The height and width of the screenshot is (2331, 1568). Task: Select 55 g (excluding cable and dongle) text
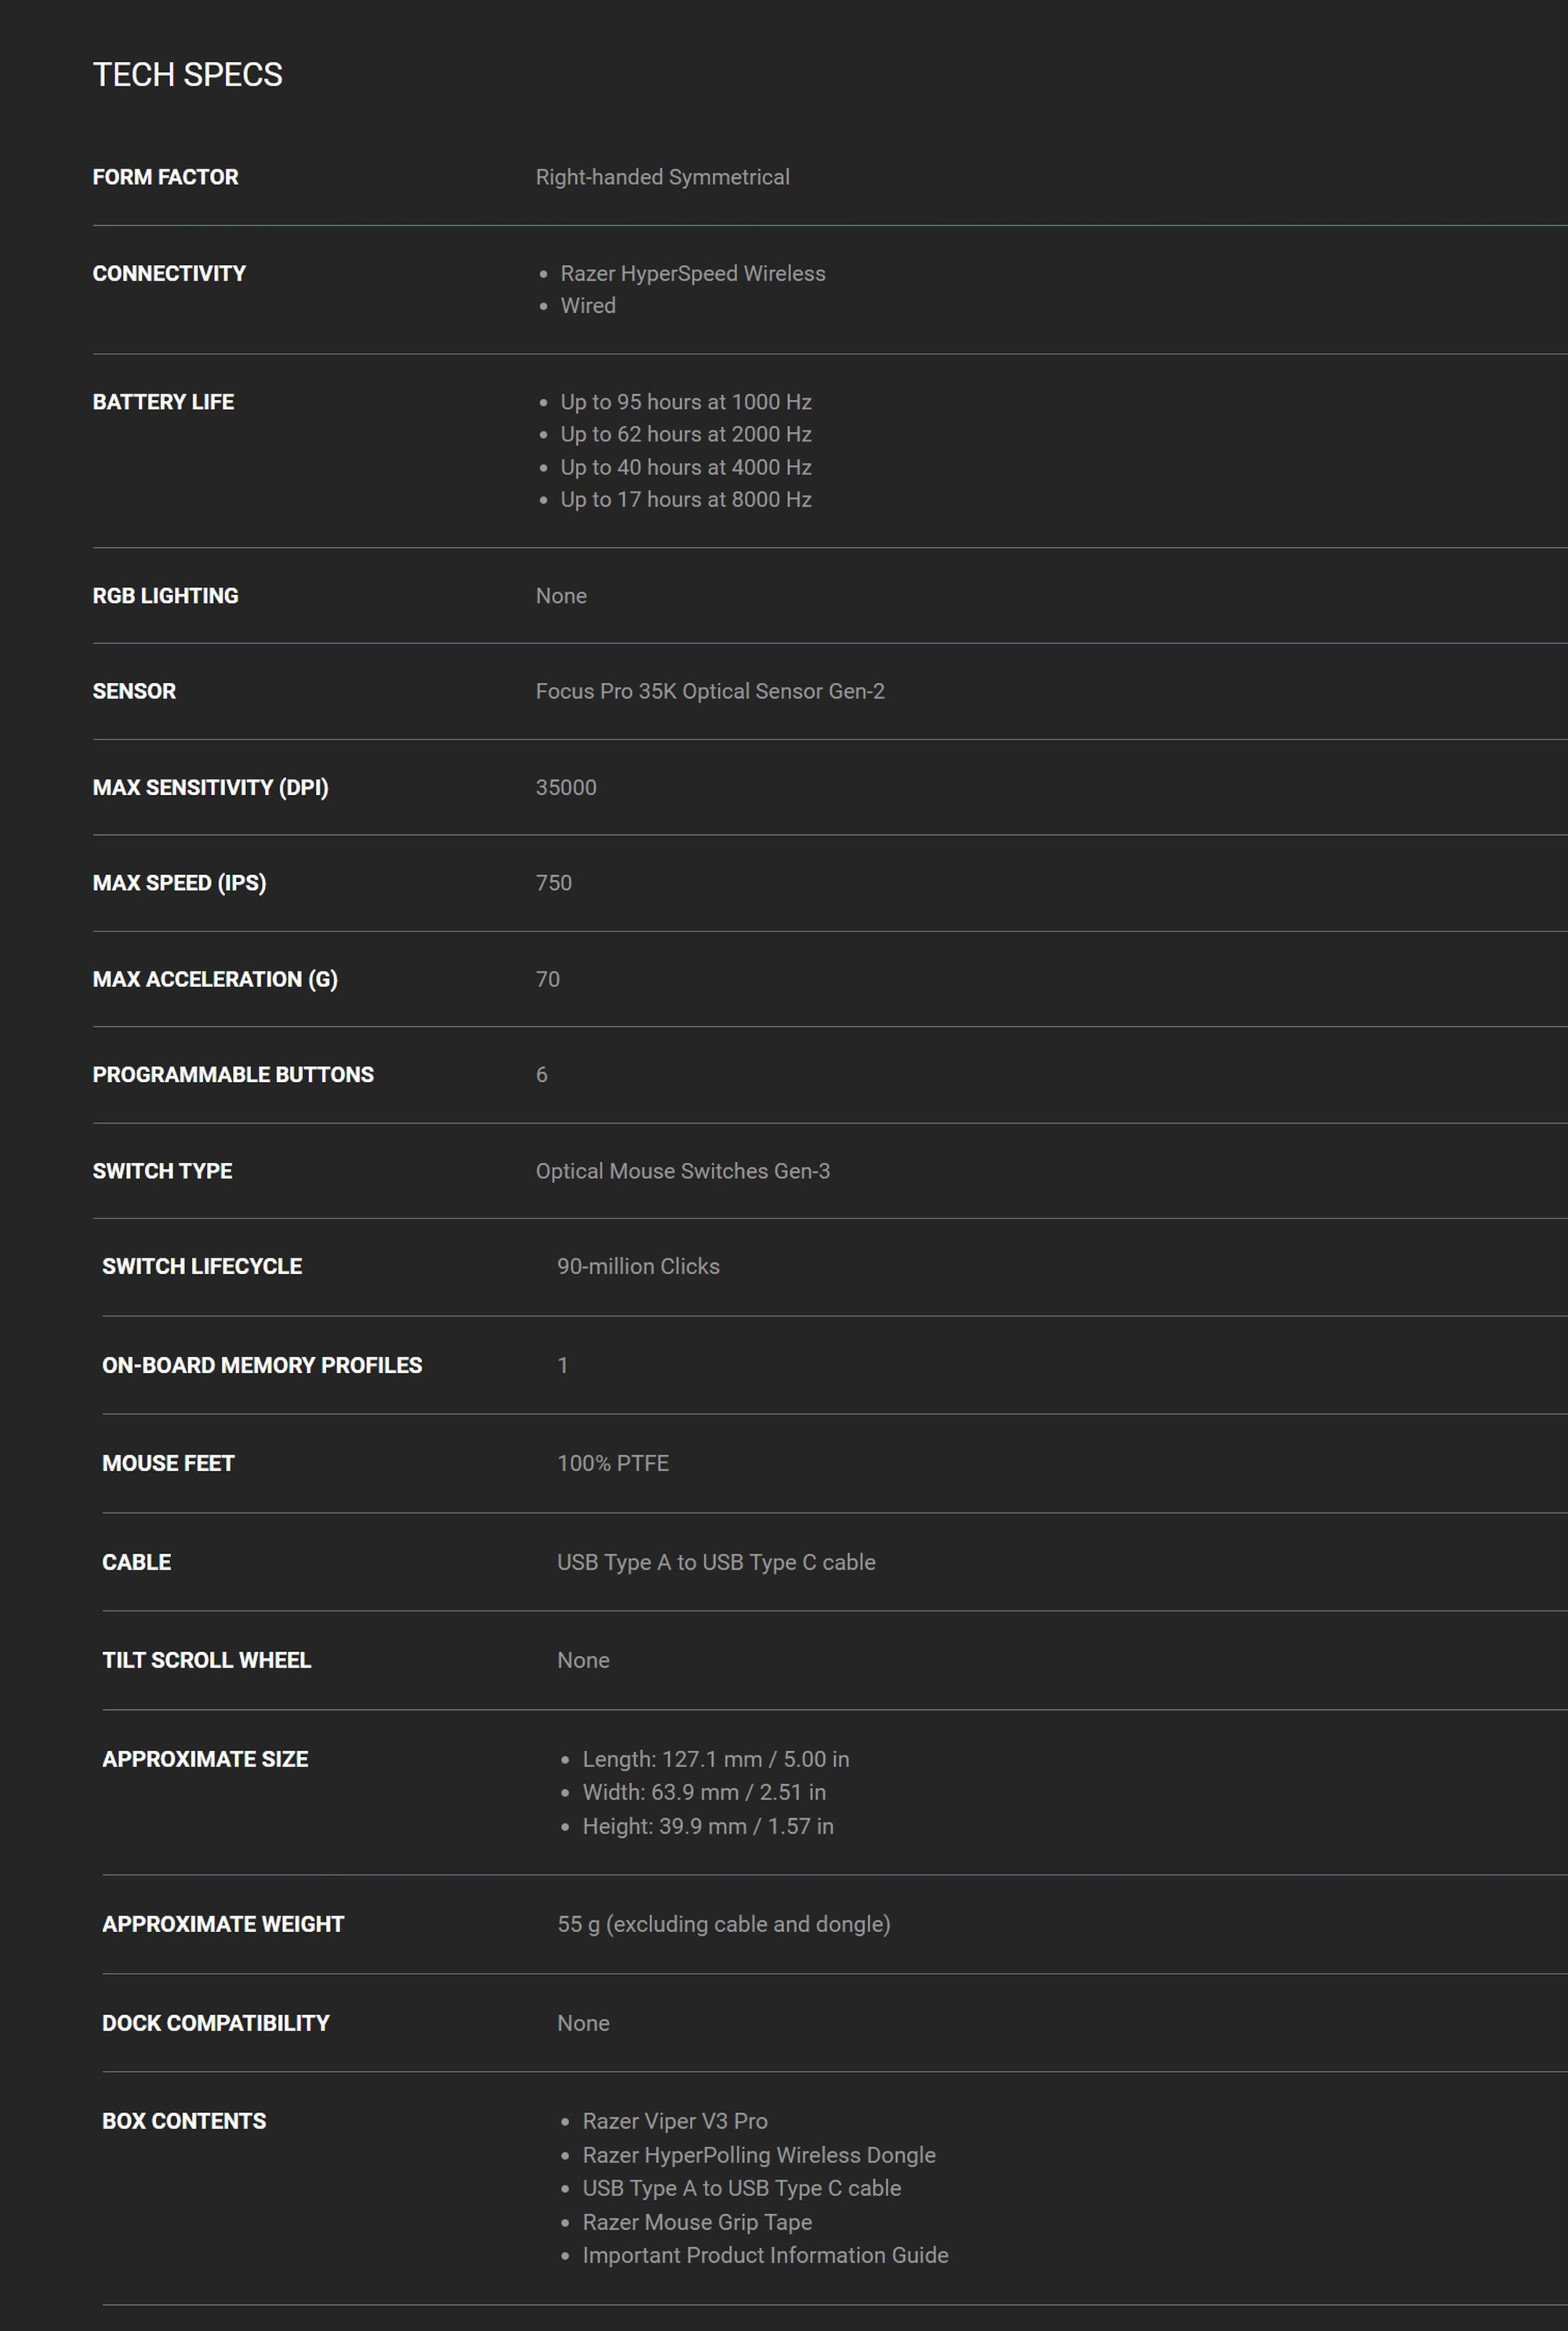pos(724,1924)
